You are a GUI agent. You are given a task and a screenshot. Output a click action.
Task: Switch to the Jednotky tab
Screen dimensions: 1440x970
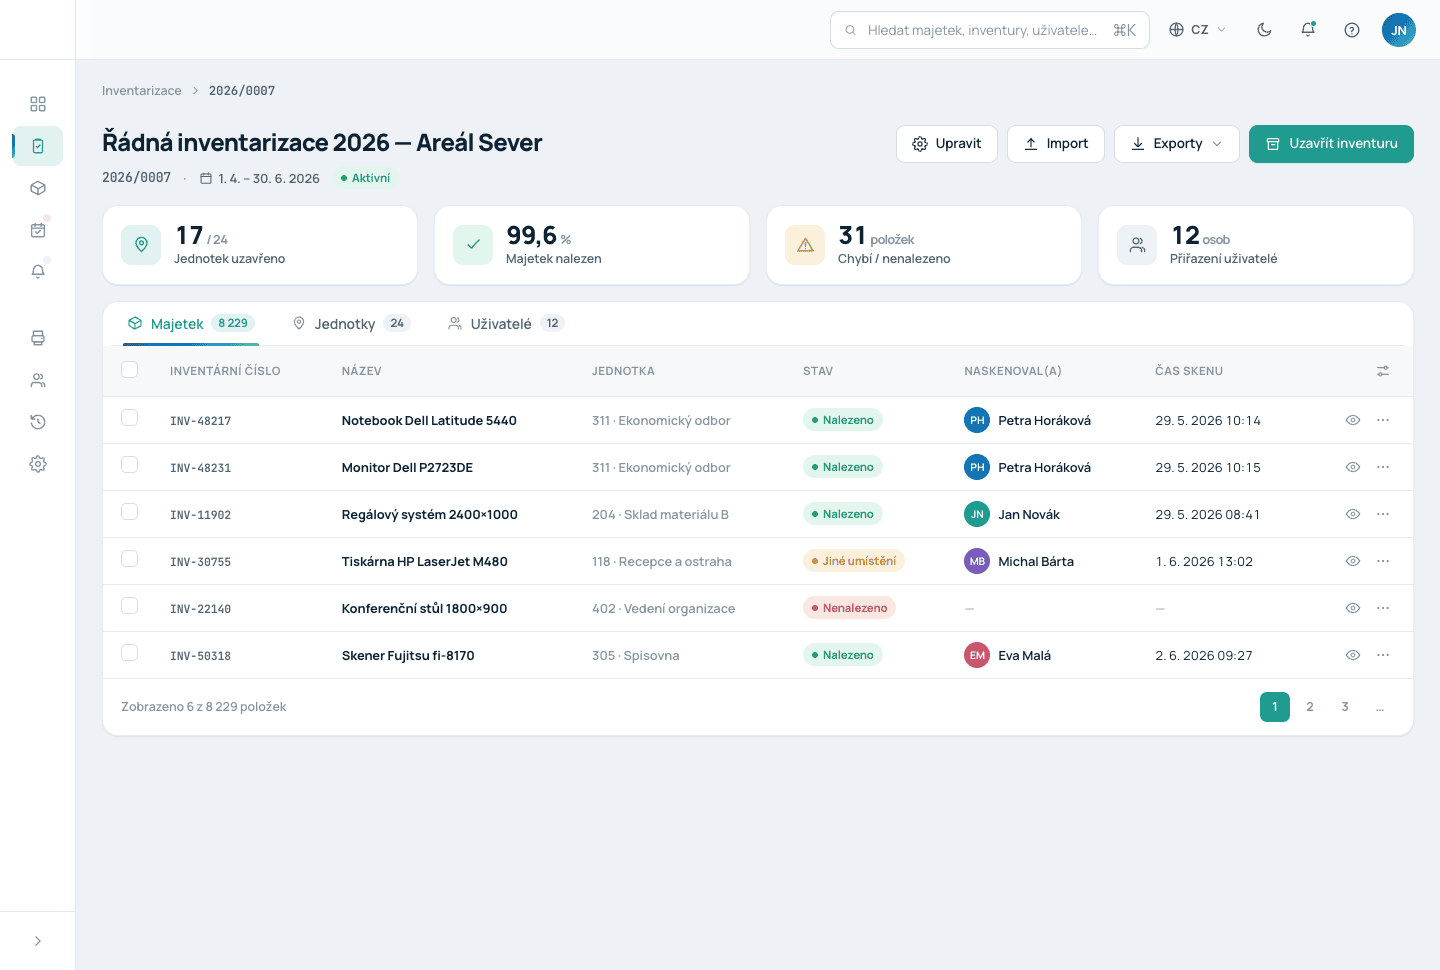[x=351, y=324]
